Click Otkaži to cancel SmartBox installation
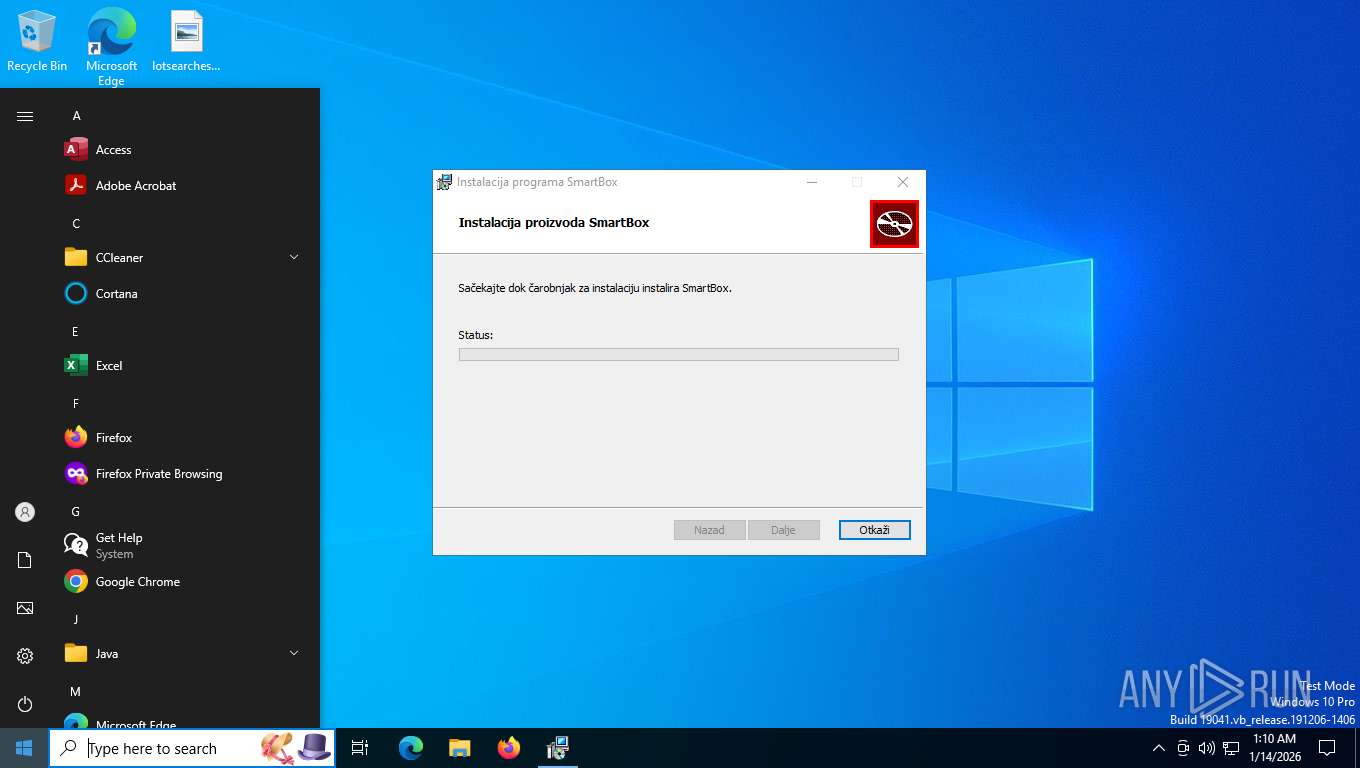 [874, 530]
